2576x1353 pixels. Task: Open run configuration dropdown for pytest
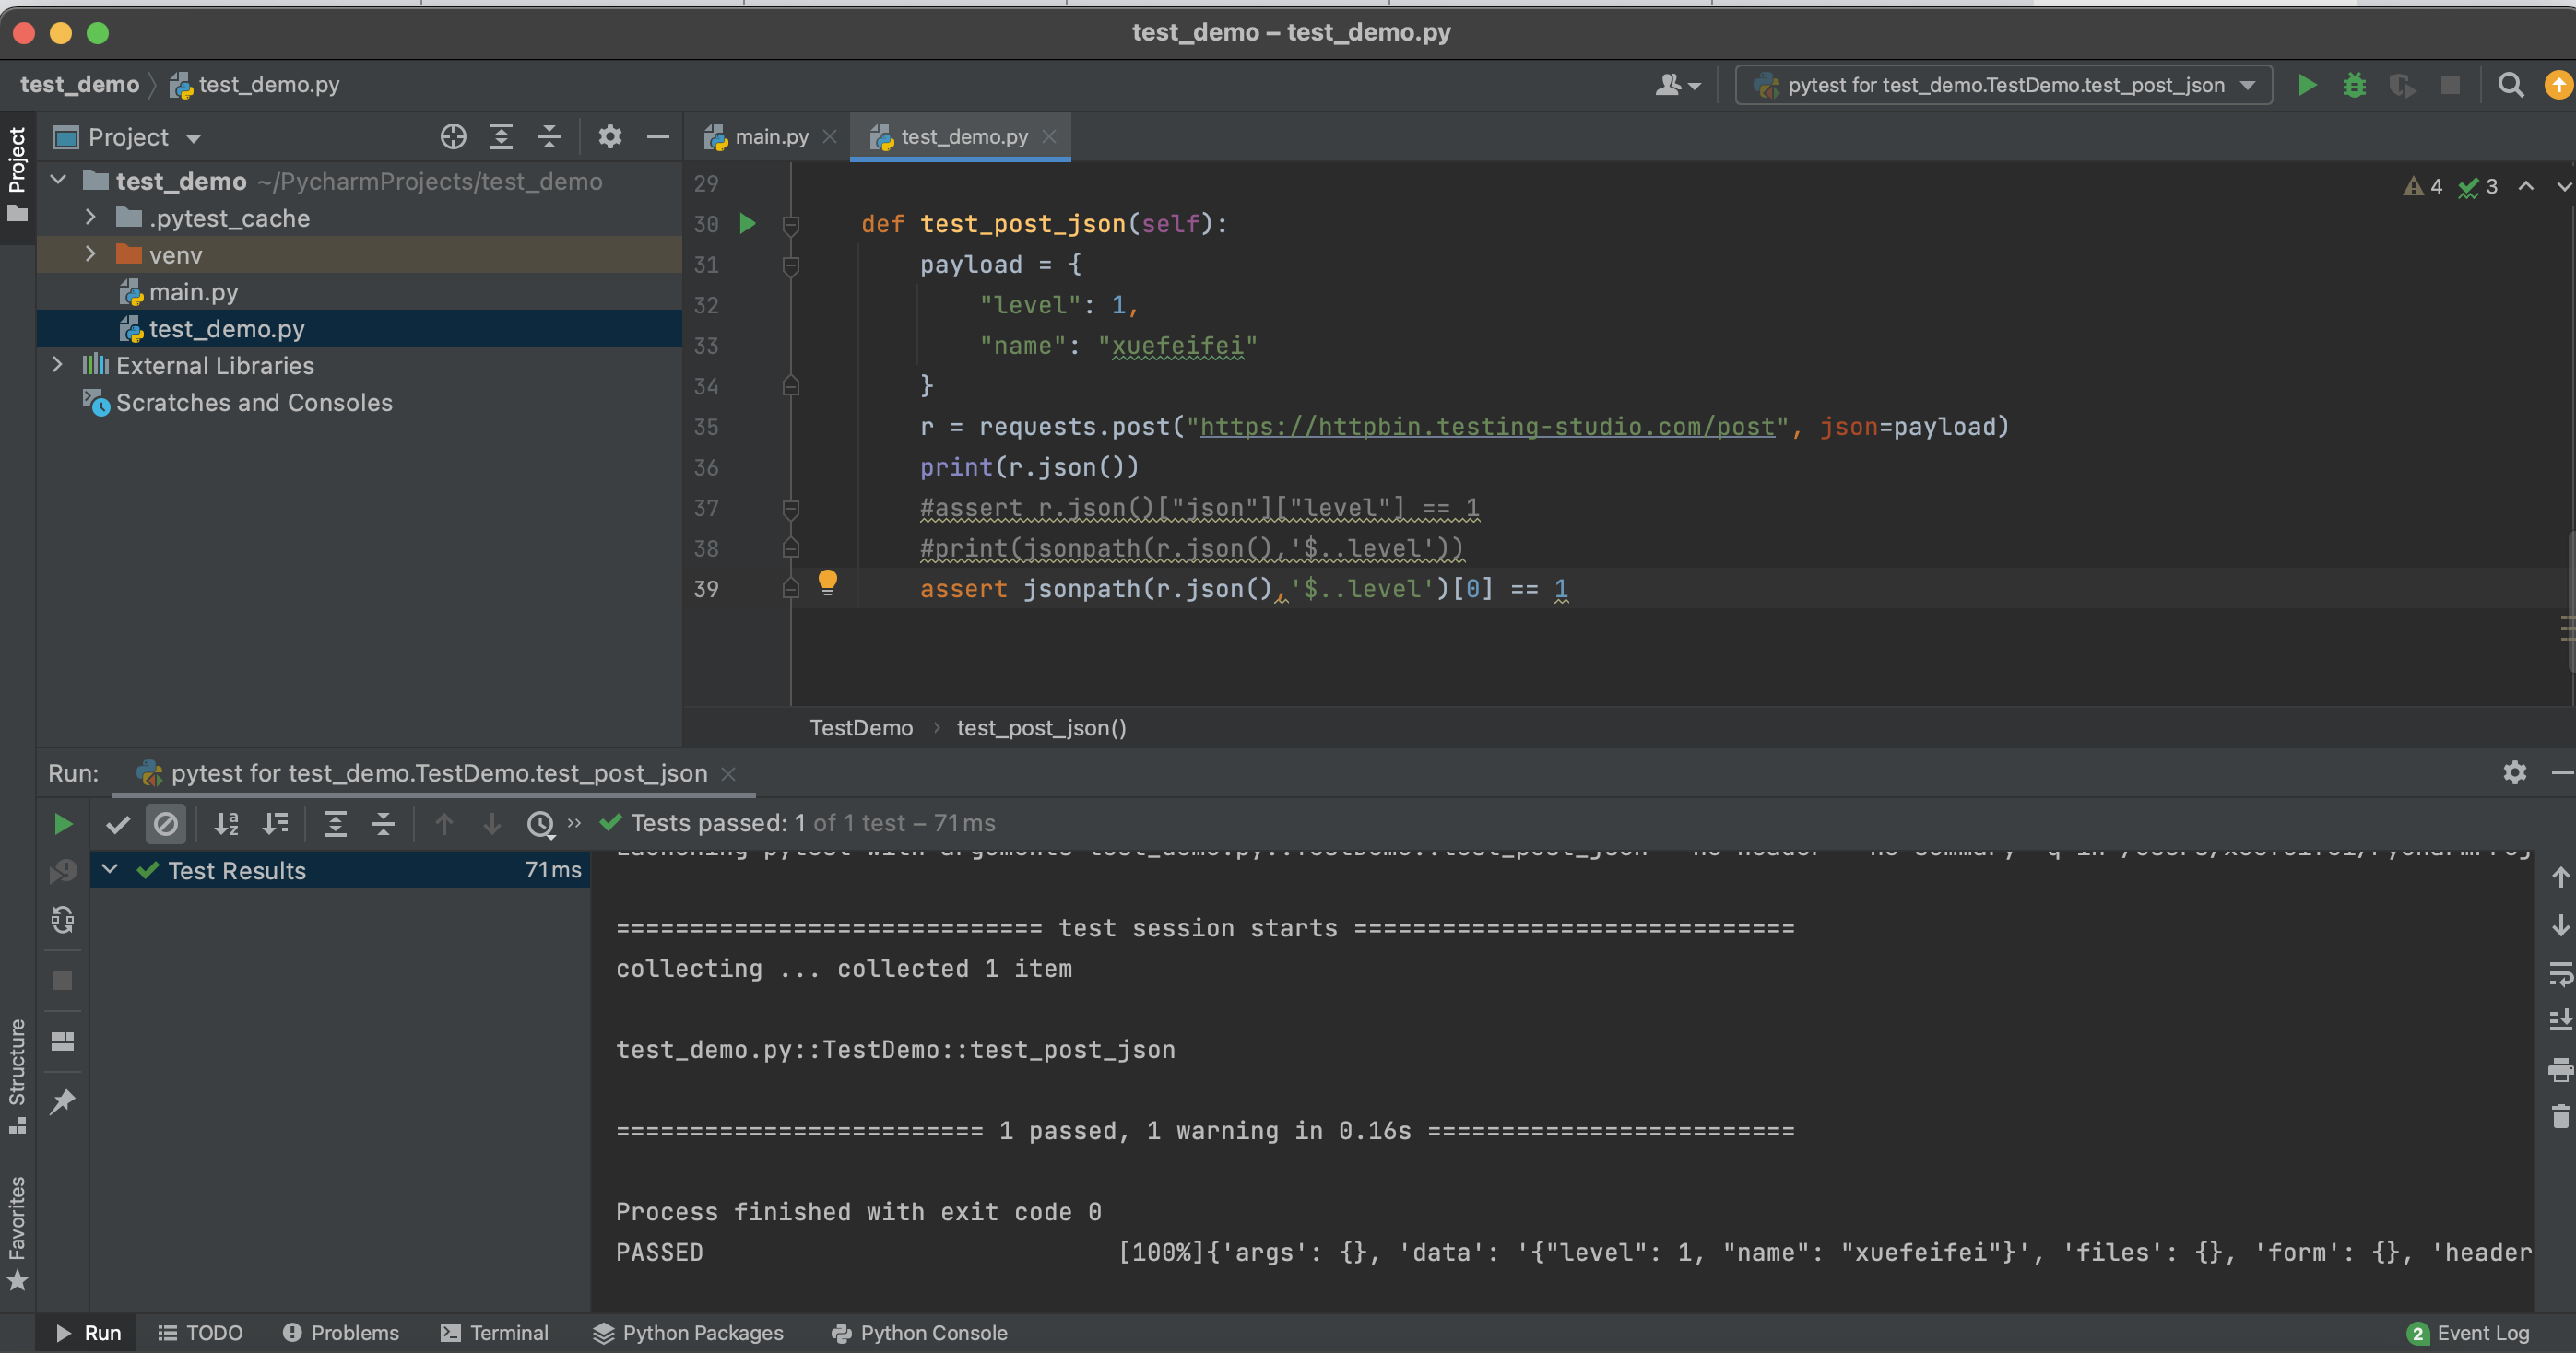(2003, 85)
